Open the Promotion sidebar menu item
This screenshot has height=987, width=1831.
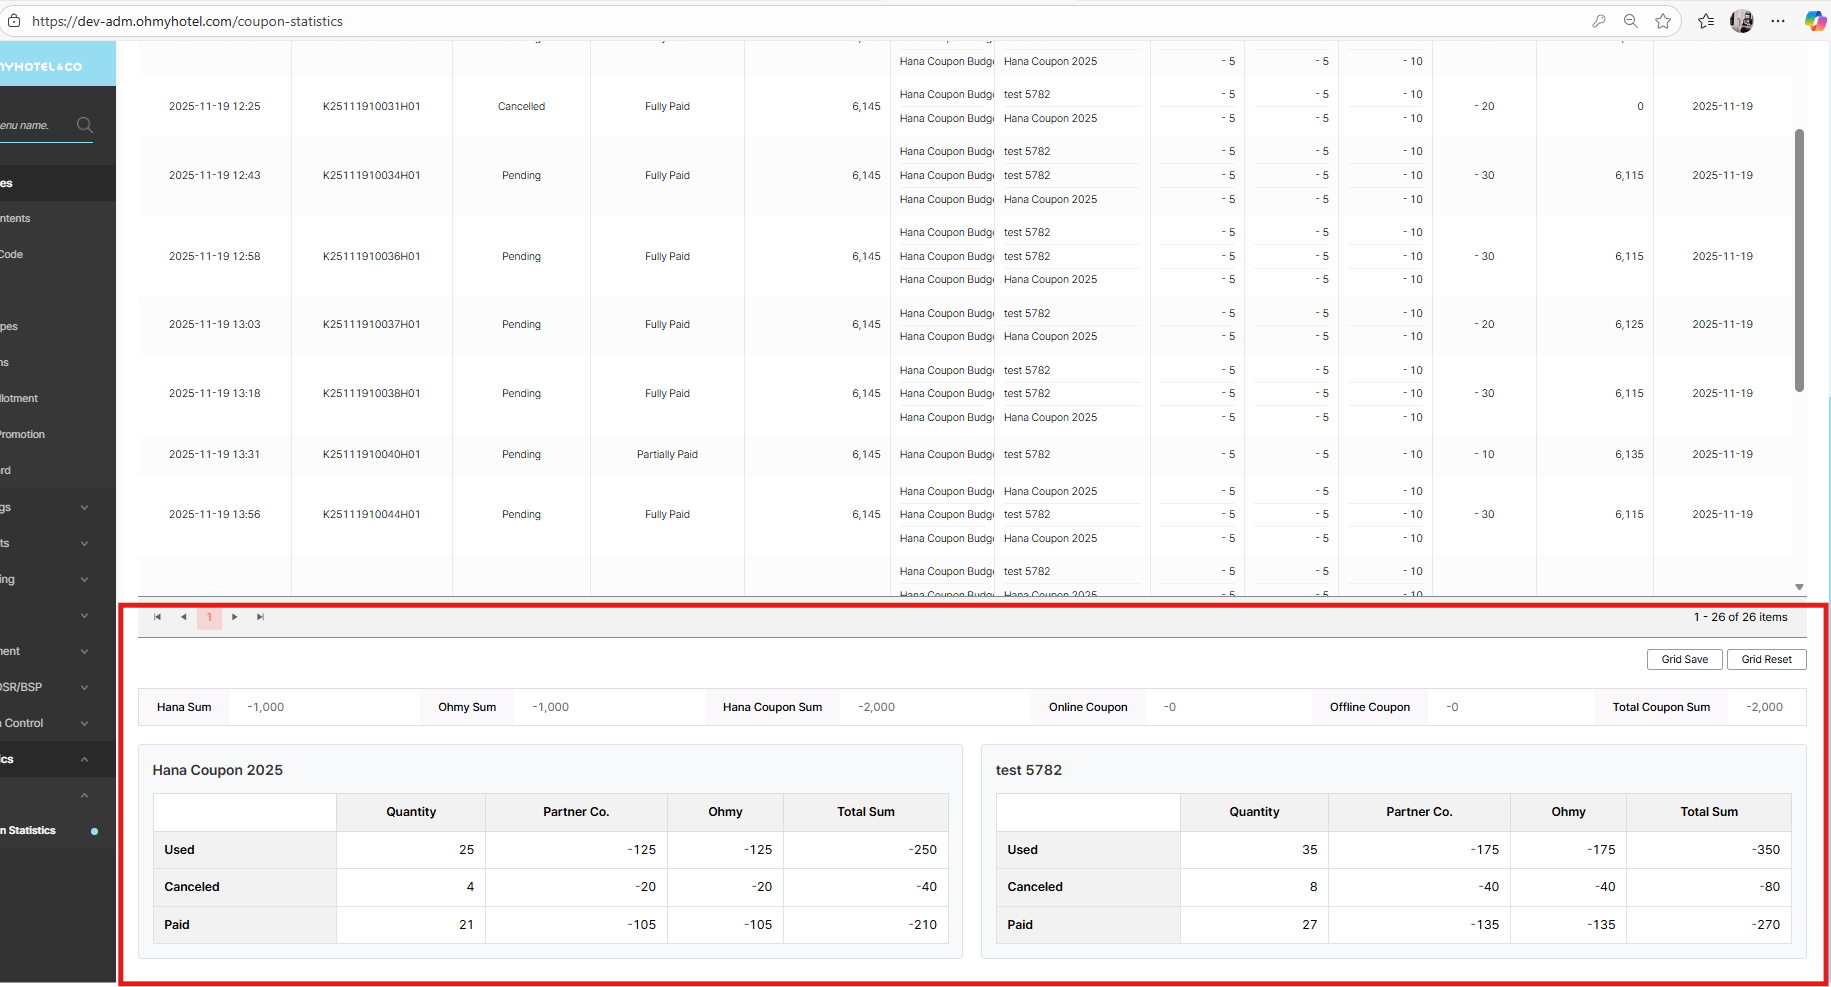pyautogui.click(x=23, y=434)
